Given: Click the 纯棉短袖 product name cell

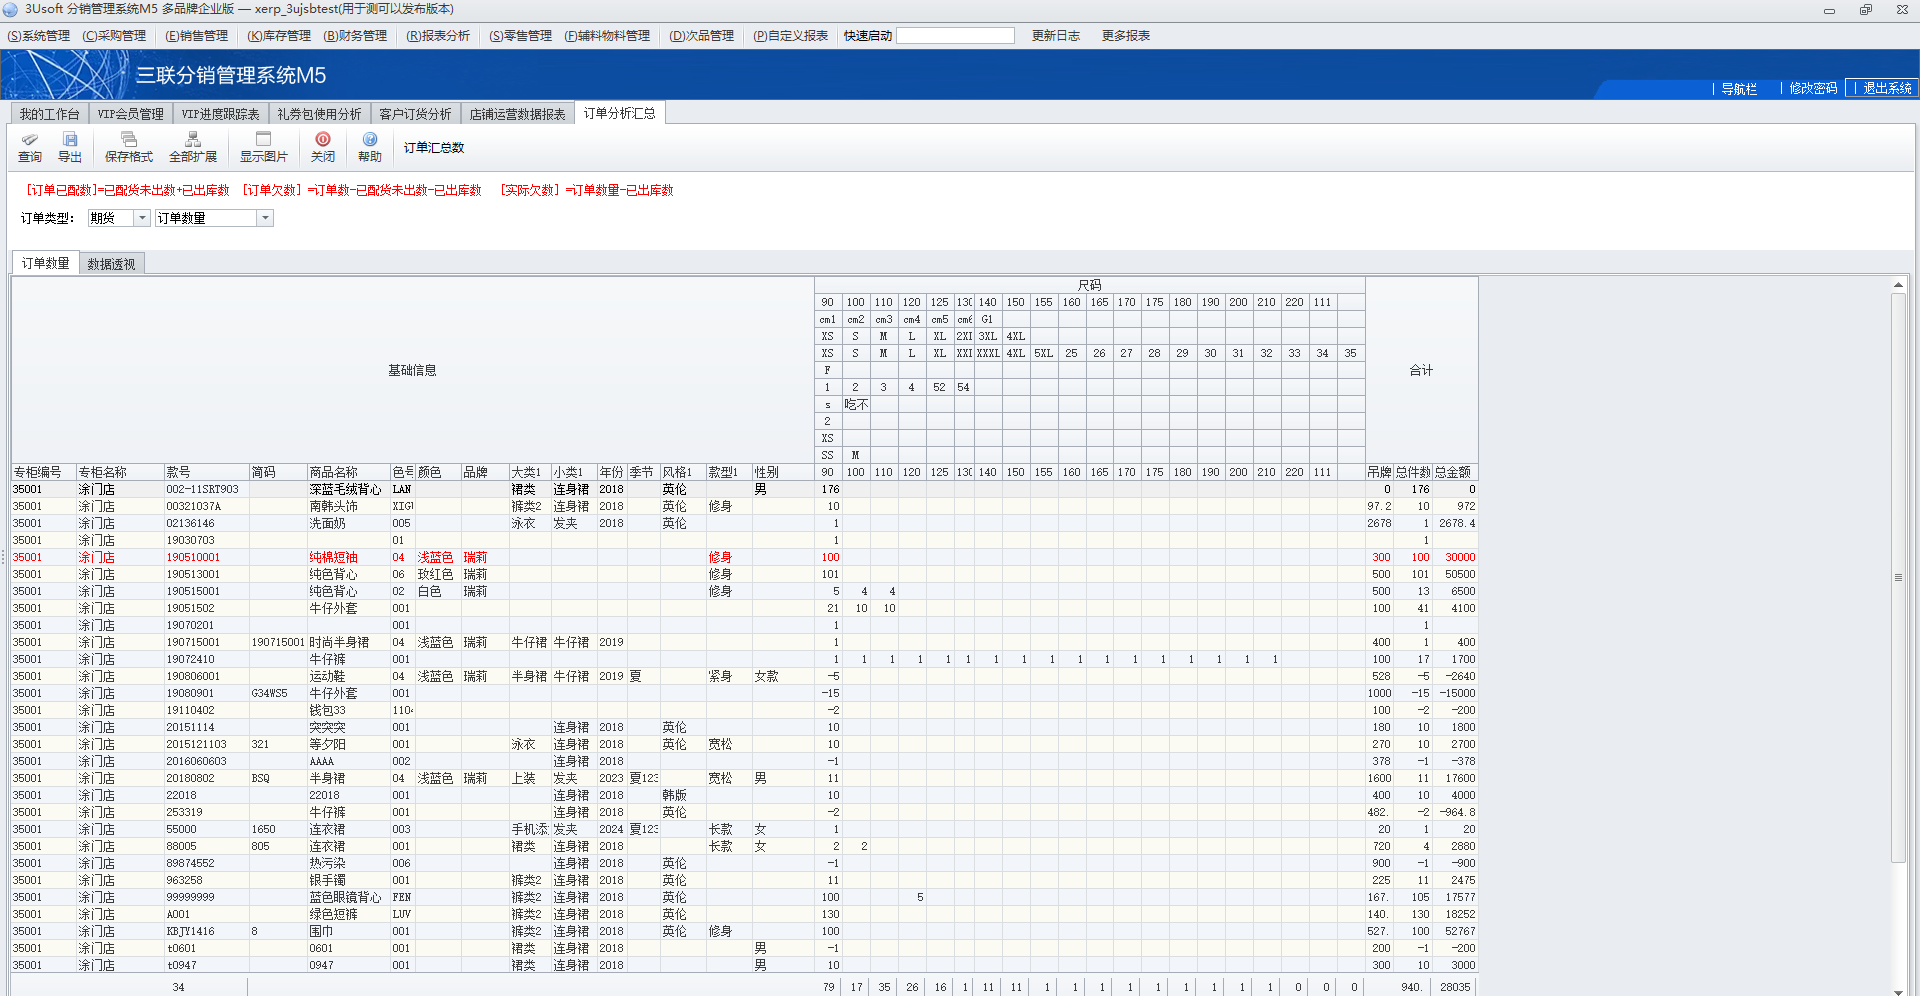Looking at the screenshot, I should click(348, 557).
